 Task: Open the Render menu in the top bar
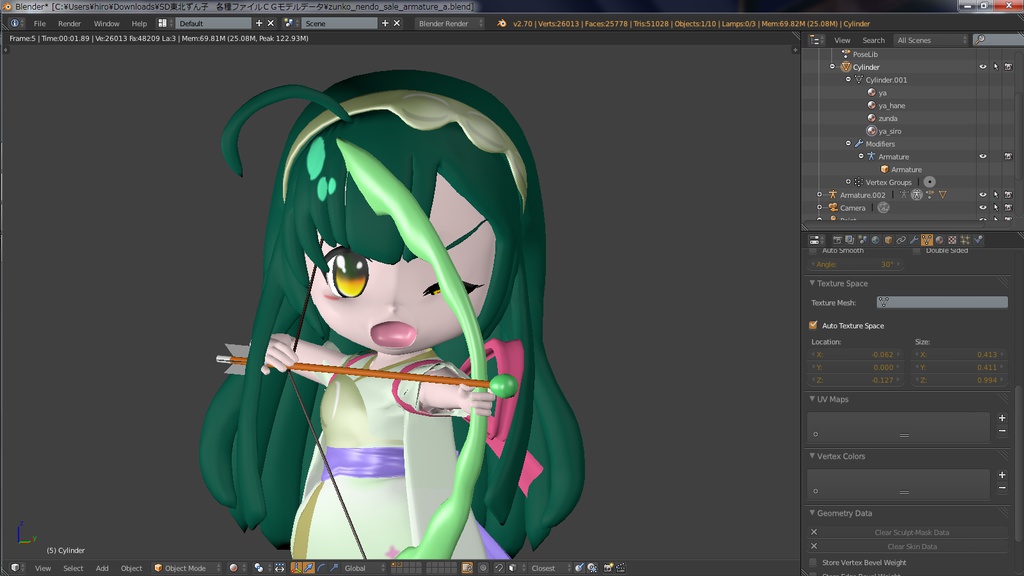click(x=69, y=23)
